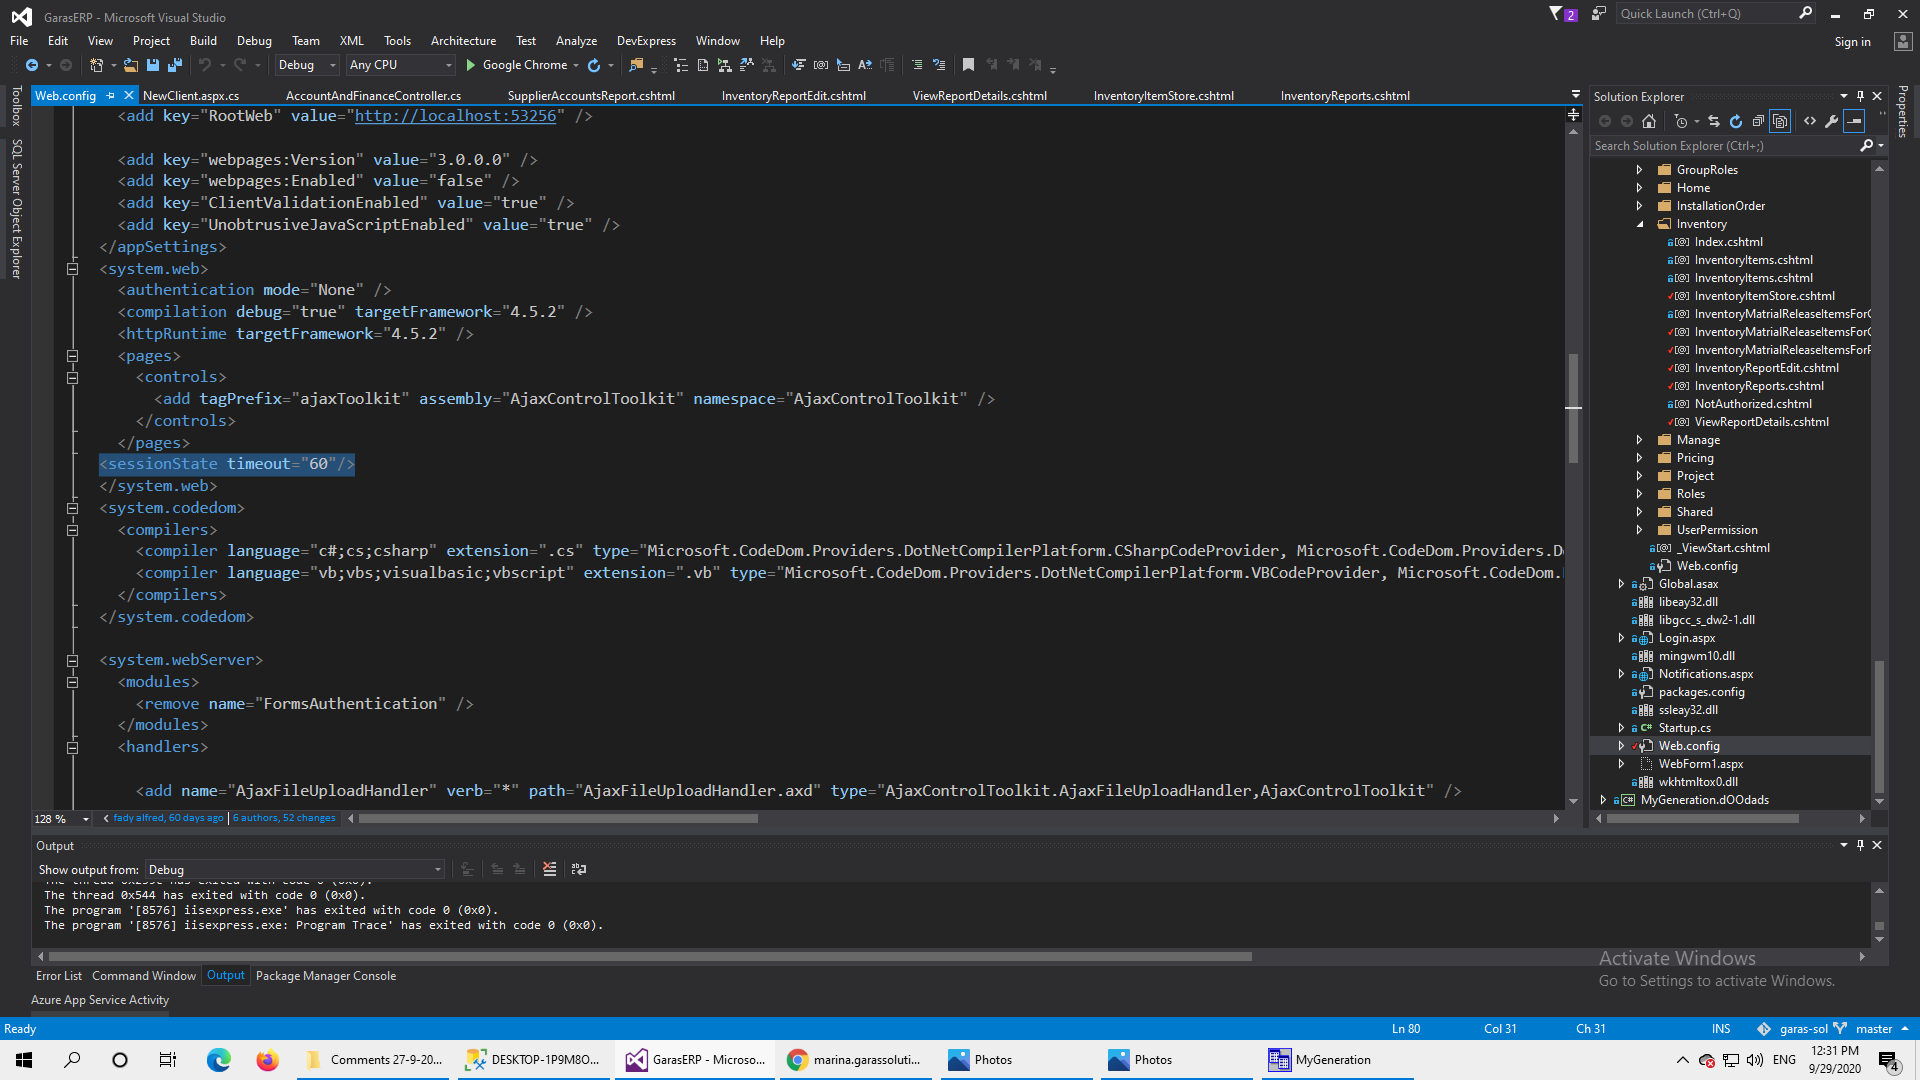Image resolution: width=1920 pixels, height=1080 pixels.
Task: Click Sign in
Action: click(1851, 42)
